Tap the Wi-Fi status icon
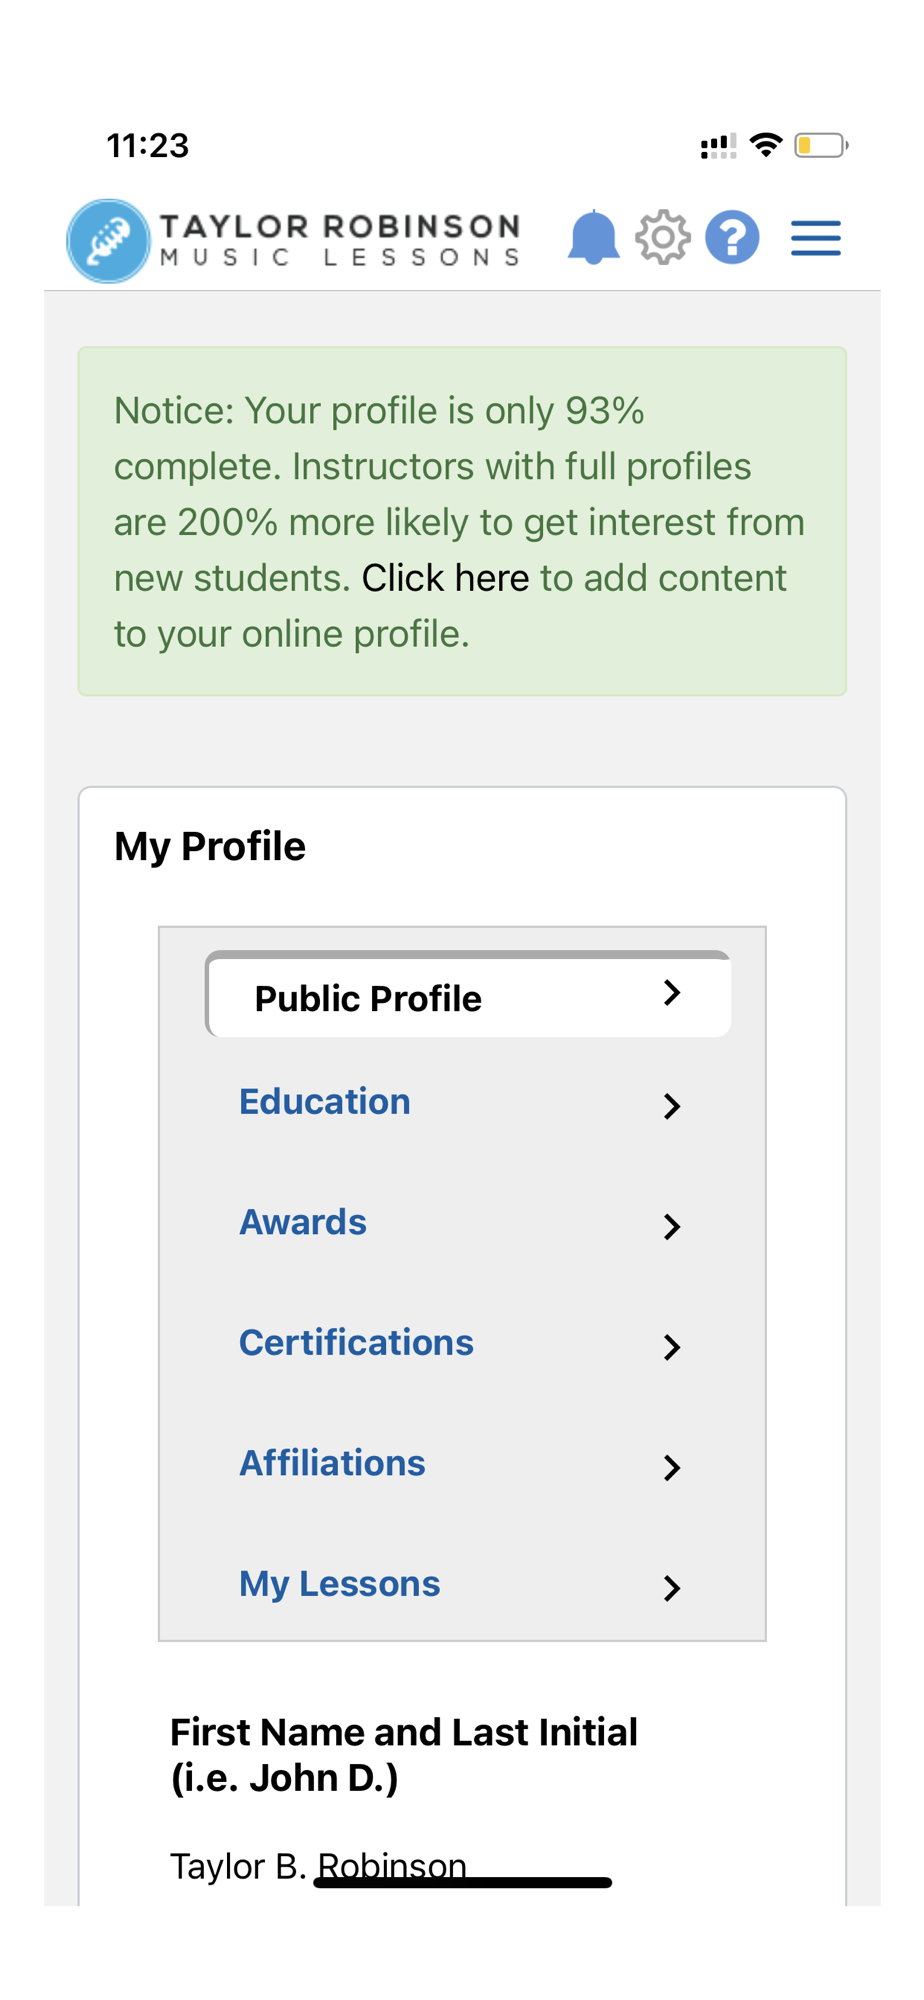The height and width of the screenshot is (2000, 924). pyautogui.click(x=766, y=146)
